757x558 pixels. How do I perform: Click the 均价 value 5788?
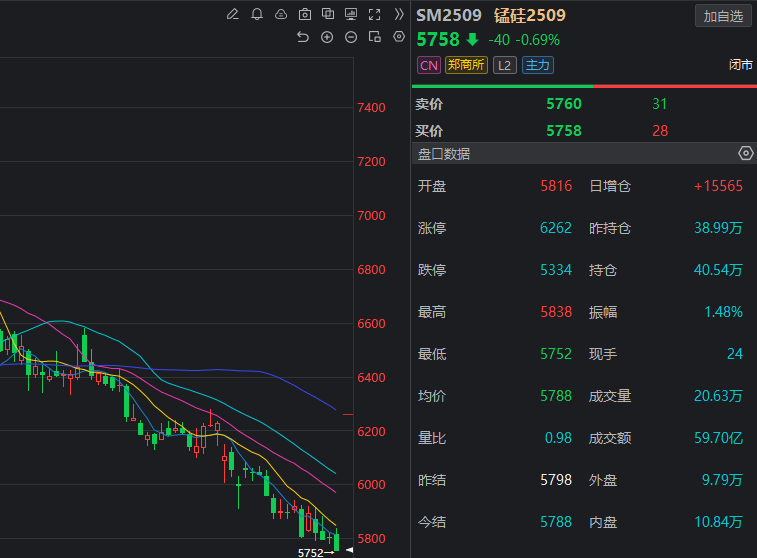(x=556, y=396)
